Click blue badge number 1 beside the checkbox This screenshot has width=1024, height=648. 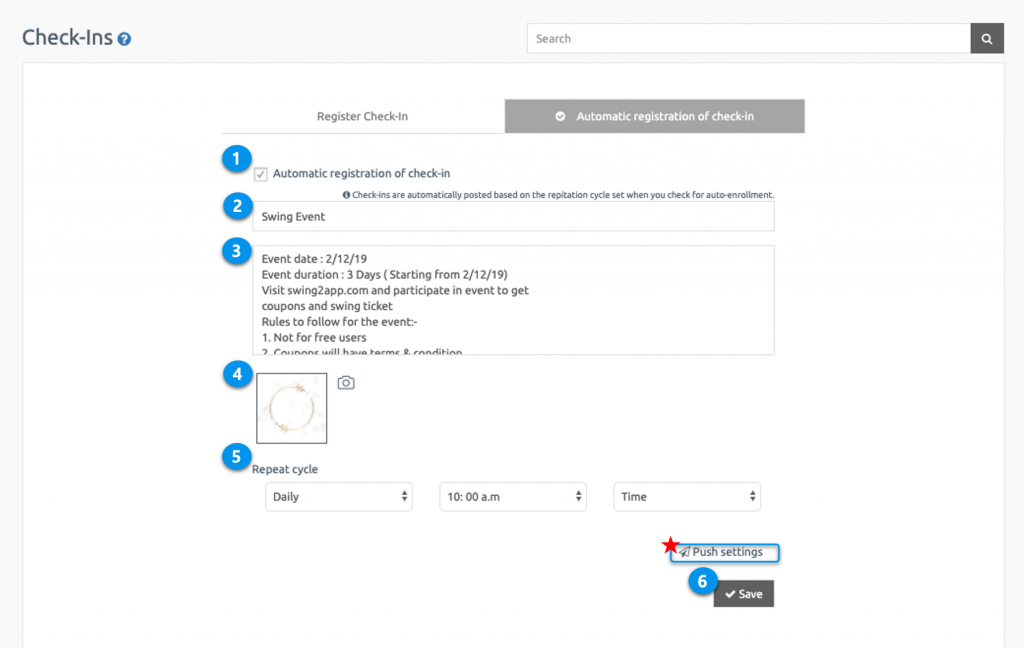[x=236, y=159]
